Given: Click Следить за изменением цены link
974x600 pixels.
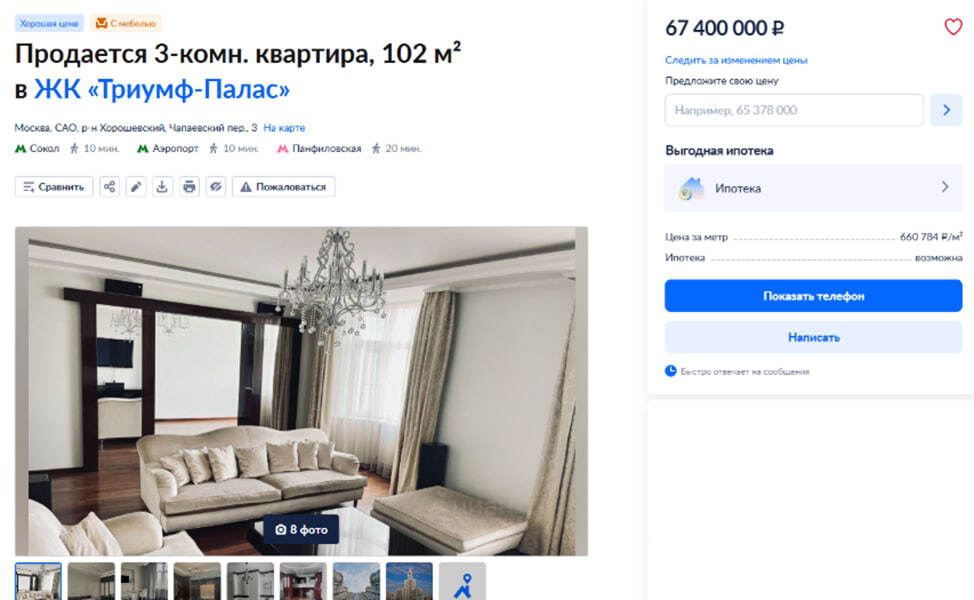Looking at the screenshot, I should 736,60.
